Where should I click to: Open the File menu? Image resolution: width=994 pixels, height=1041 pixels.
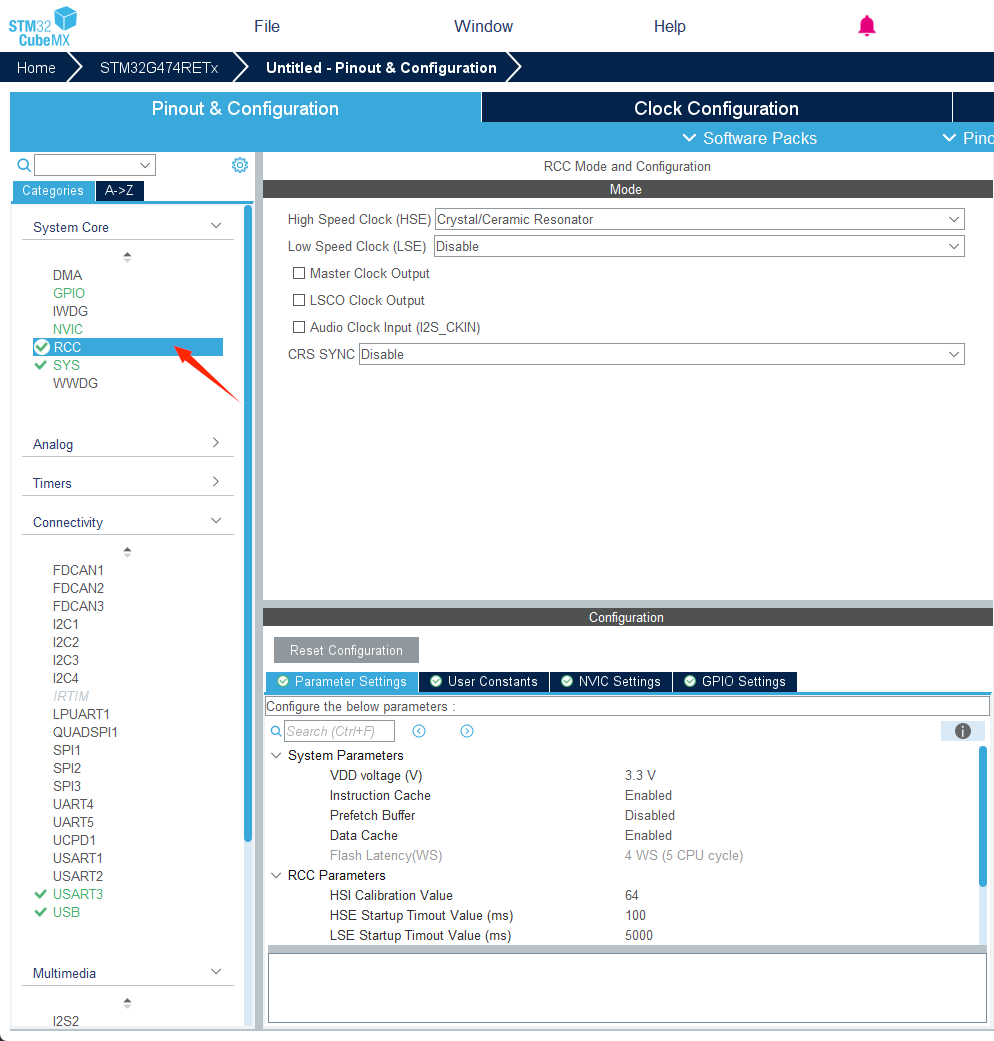coord(267,27)
